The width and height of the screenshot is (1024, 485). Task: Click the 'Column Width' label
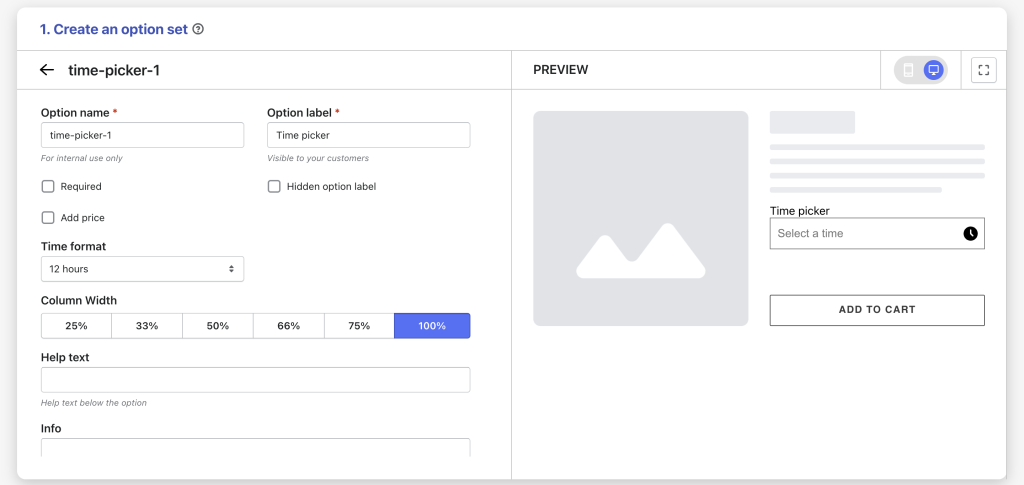(79, 300)
